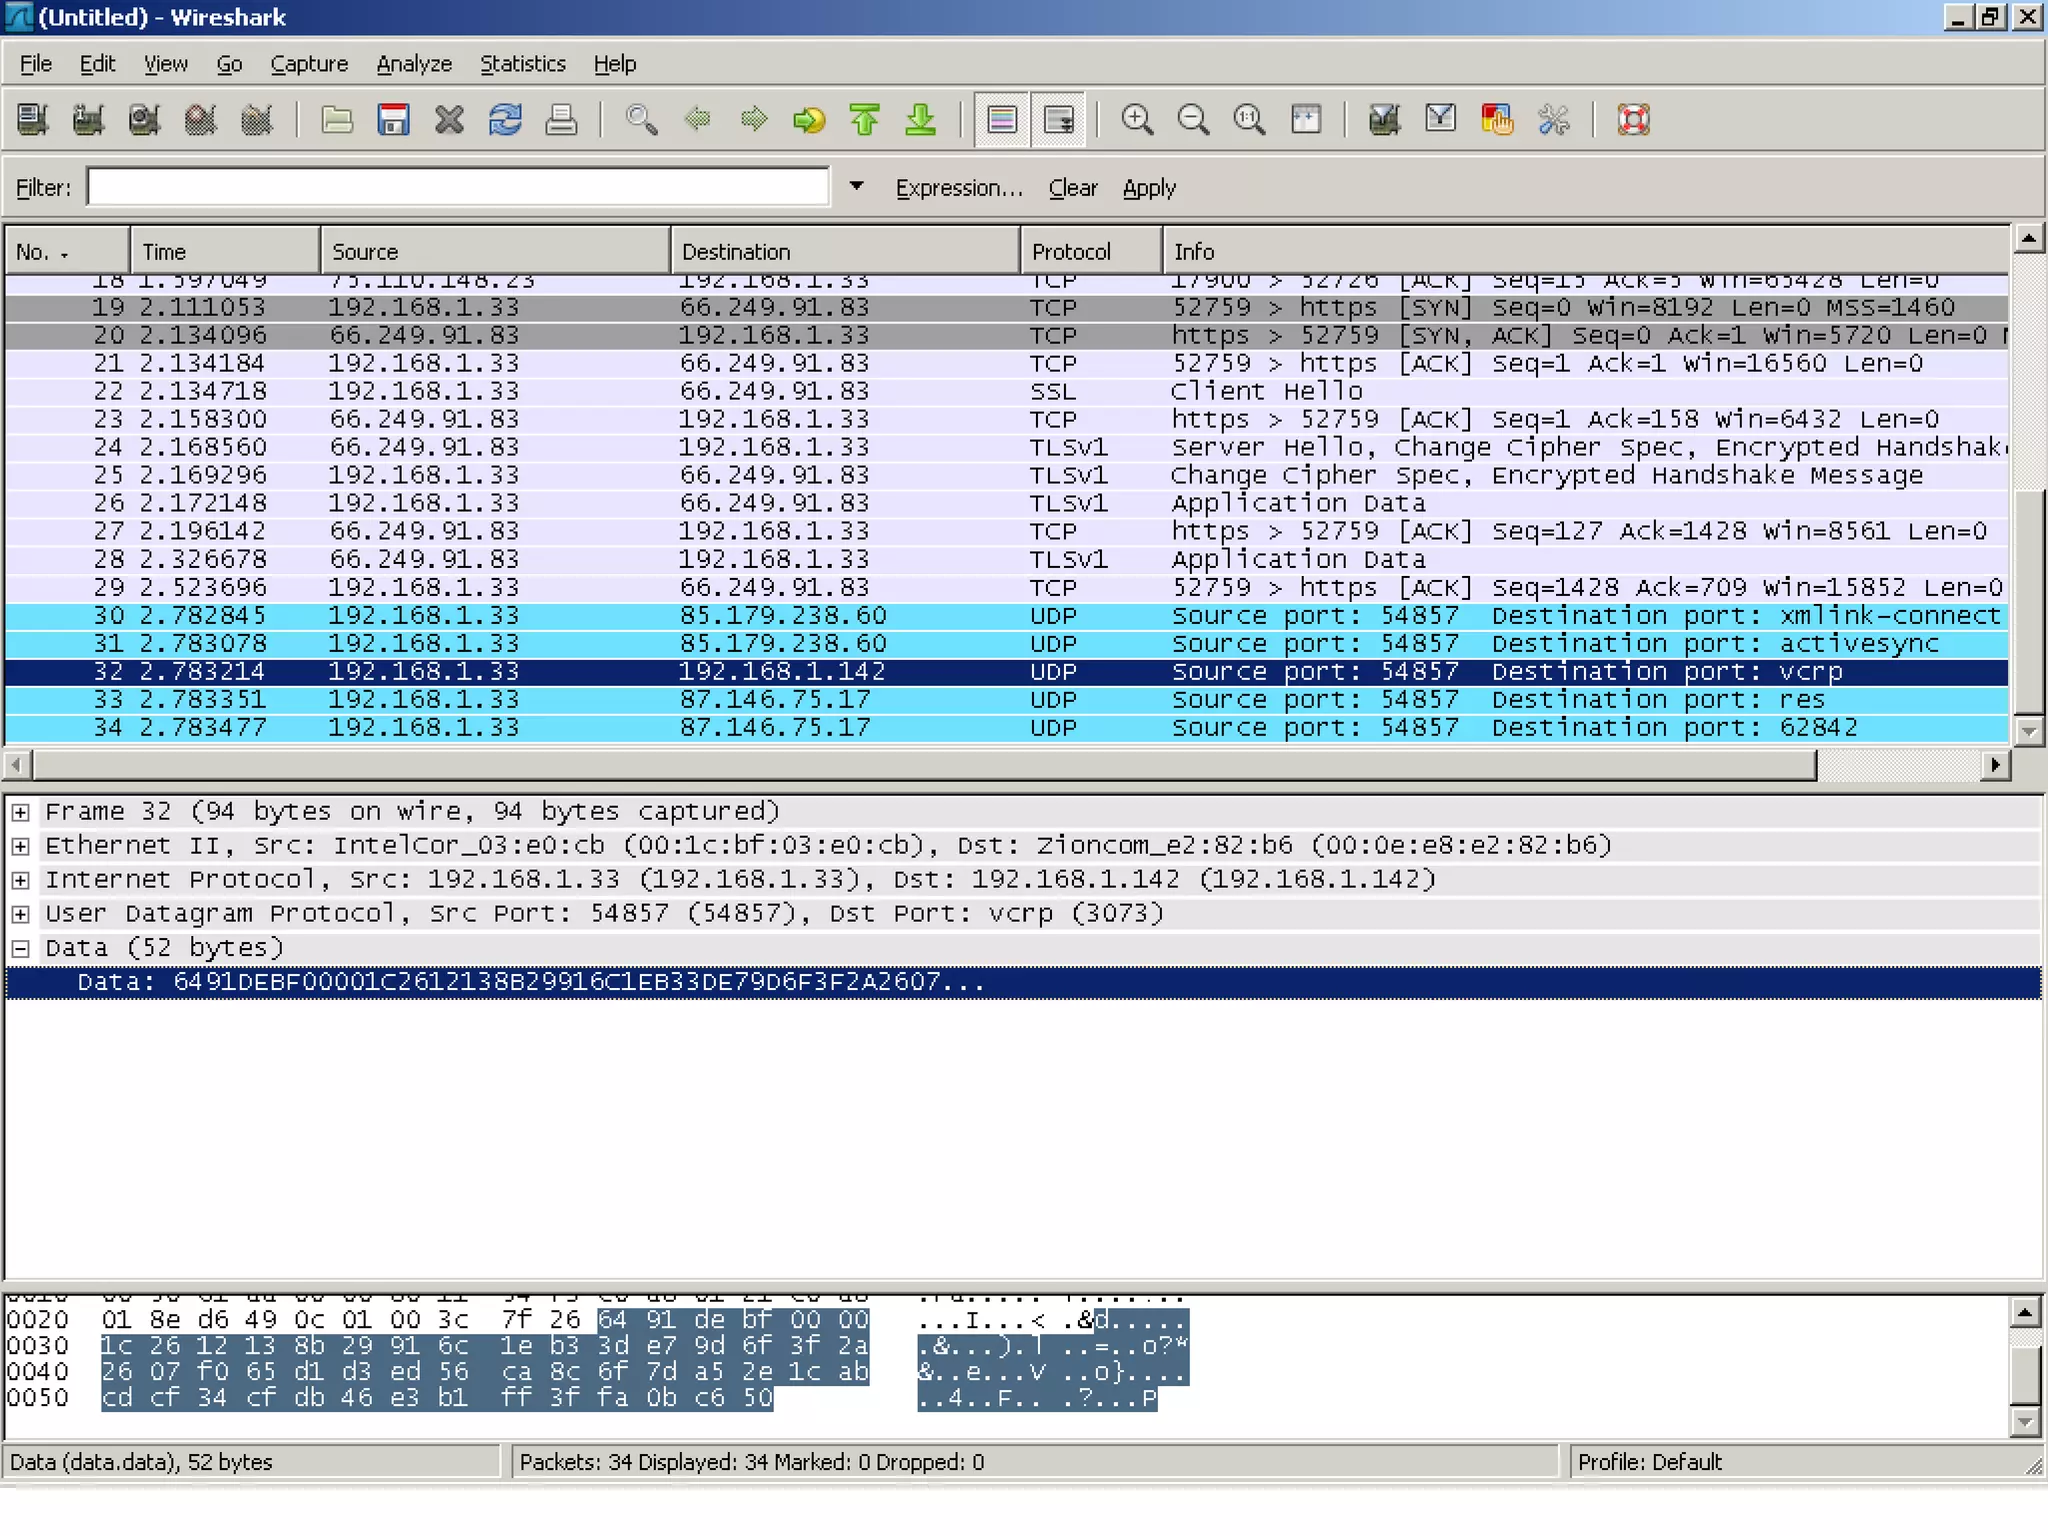The height and width of the screenshot is (1536, 2048).
Task: Open the Analyze menu
Action: click(x=414, y=64)
